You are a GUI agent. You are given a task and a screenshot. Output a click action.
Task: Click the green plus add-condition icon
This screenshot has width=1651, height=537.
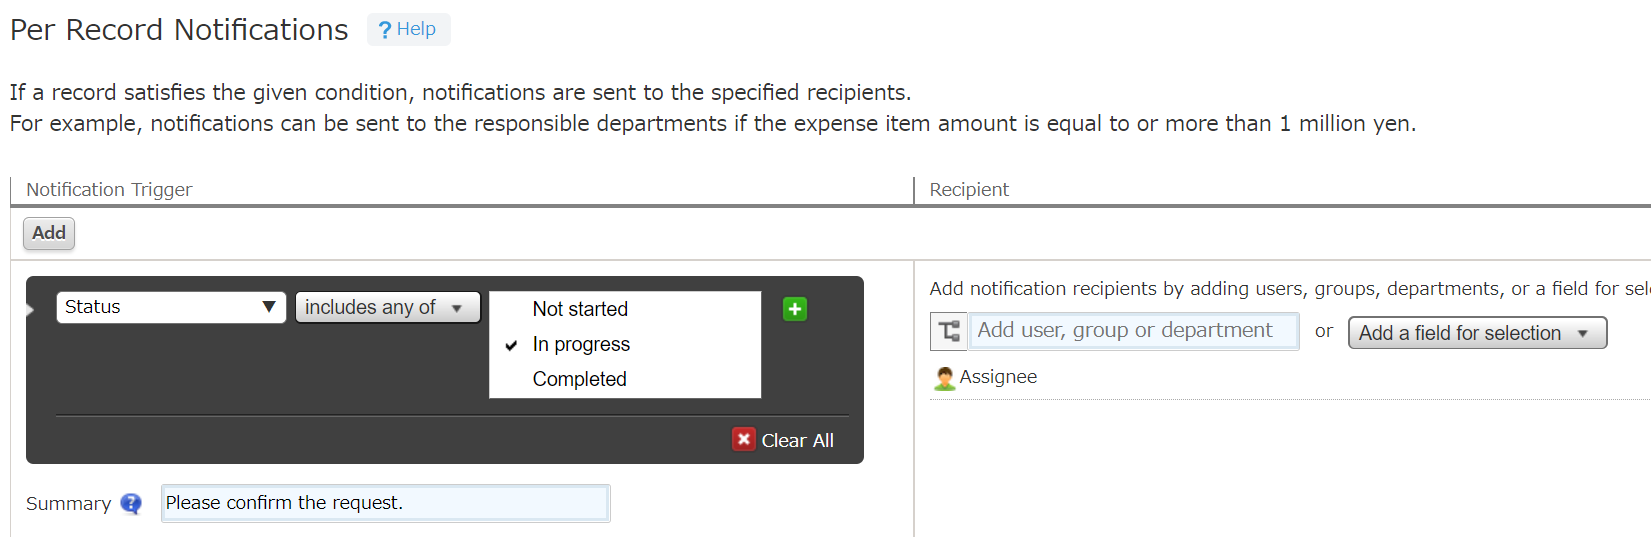click(x=795, y=309)
